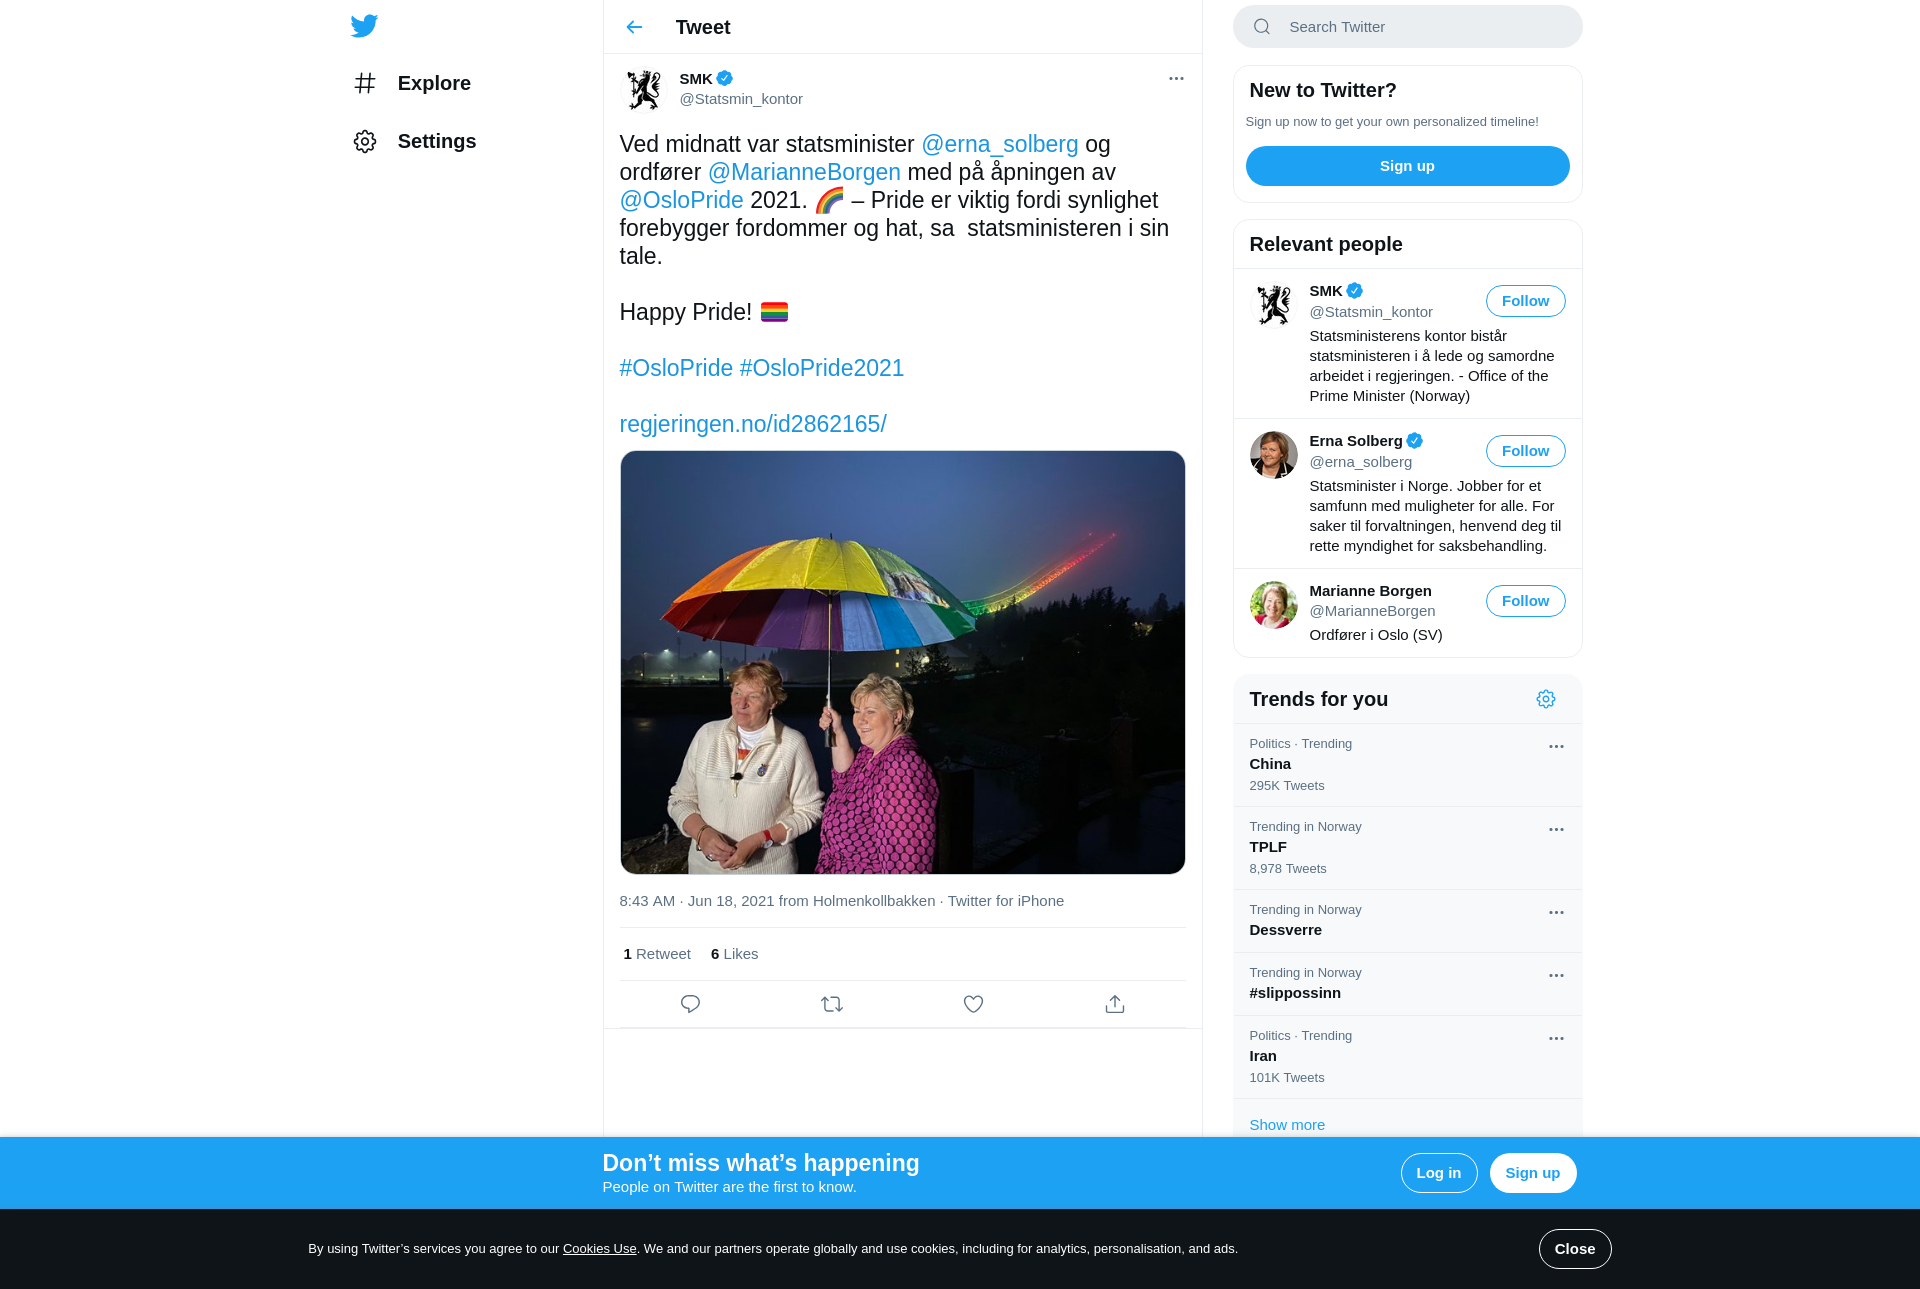This screenshot has width=1920, height=1289.
Task: Open @MarianneBorgen handle in Relevant people
Action: [x=1372, y=611]
